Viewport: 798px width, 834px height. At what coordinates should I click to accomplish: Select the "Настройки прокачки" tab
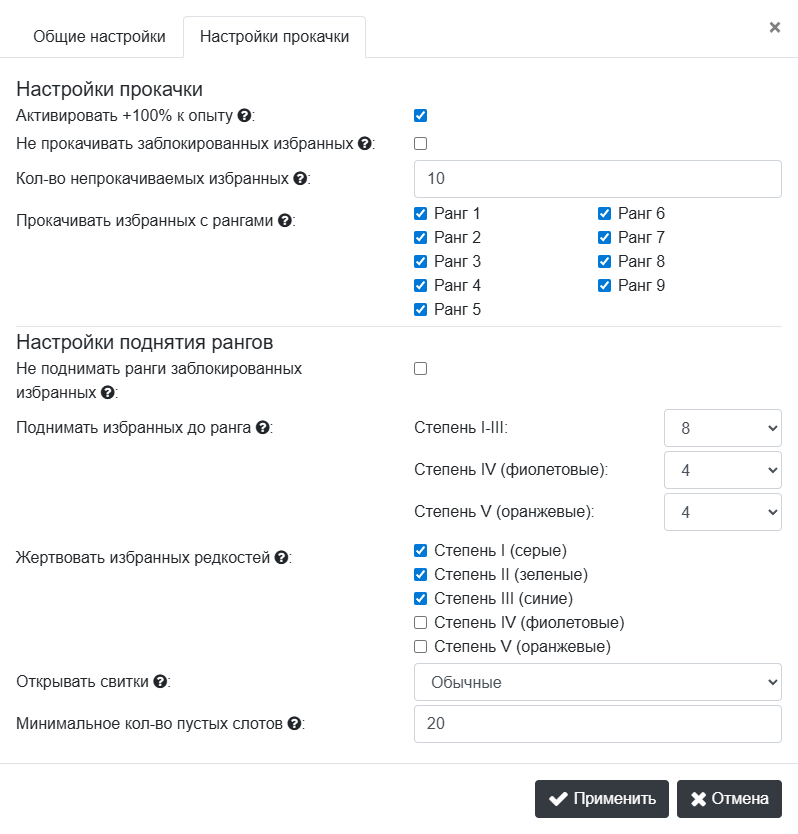tap(274, 37)
